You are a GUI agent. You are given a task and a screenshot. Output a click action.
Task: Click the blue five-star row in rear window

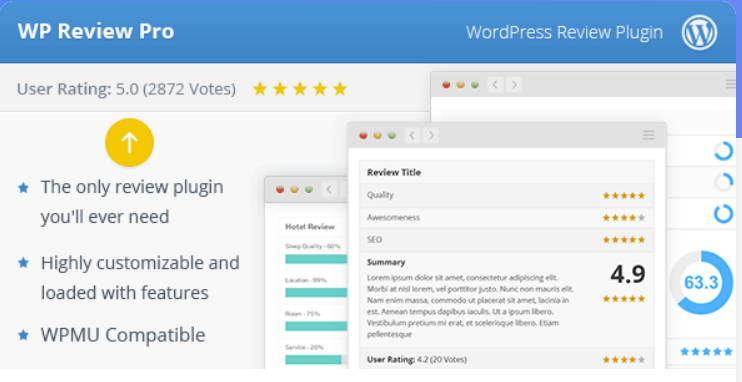point(707,352)
